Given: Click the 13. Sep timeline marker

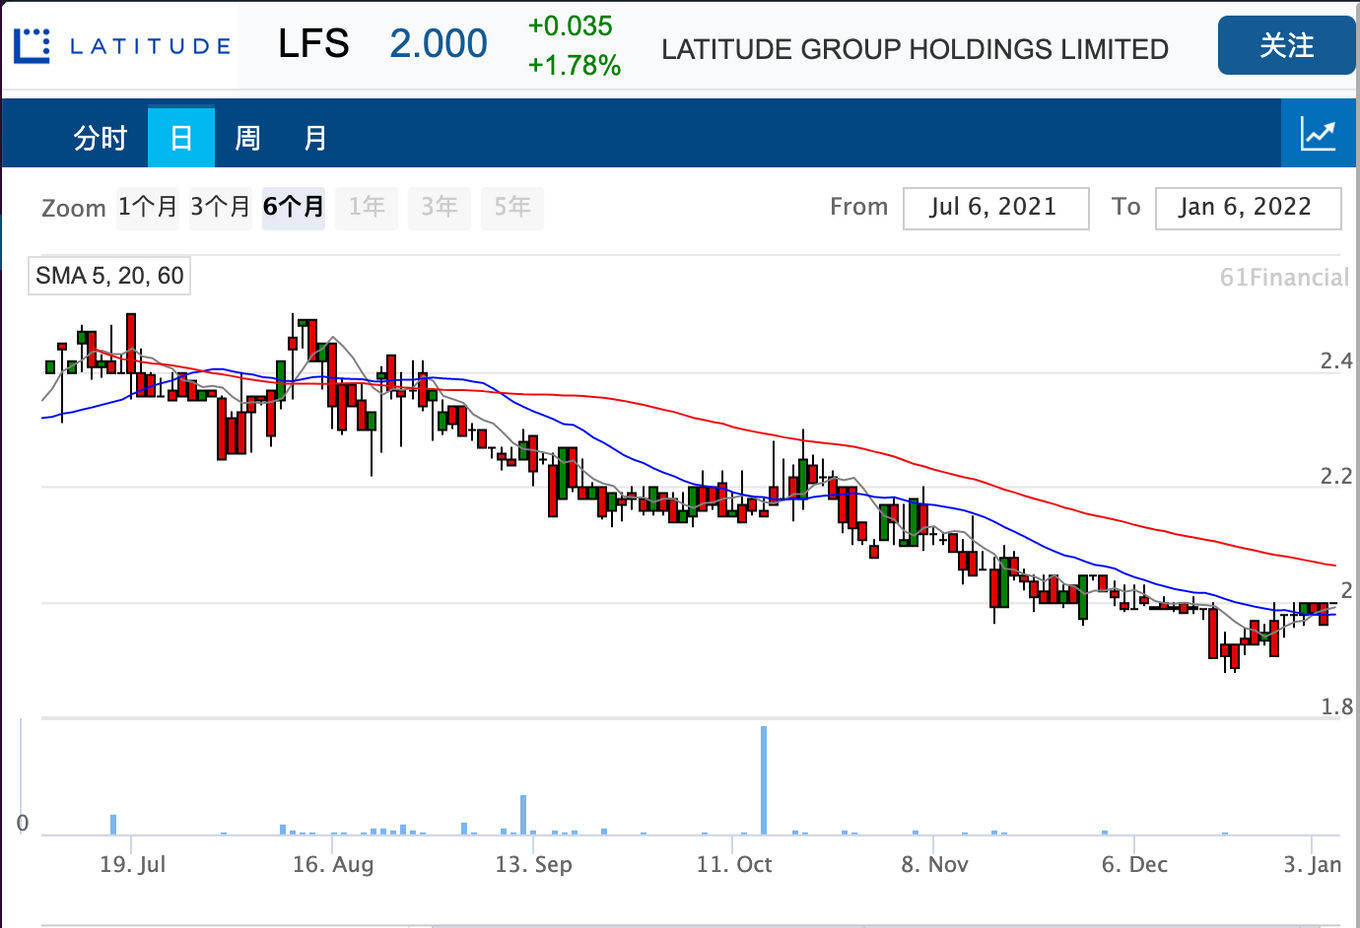Looking at the screenshot, I should tap(533, 864).
